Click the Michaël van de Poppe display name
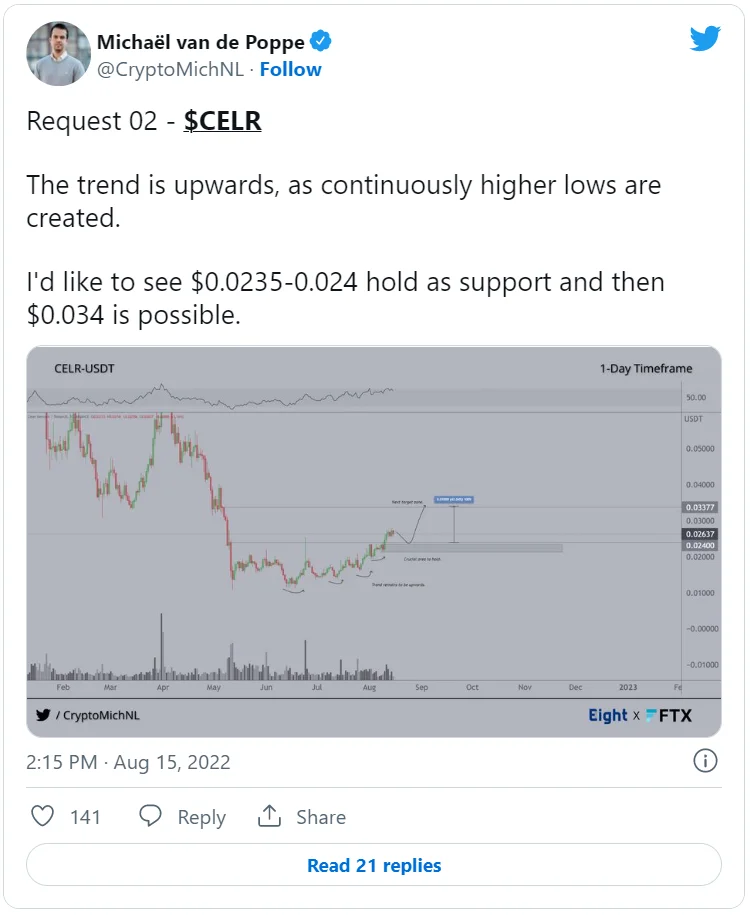 200,42
